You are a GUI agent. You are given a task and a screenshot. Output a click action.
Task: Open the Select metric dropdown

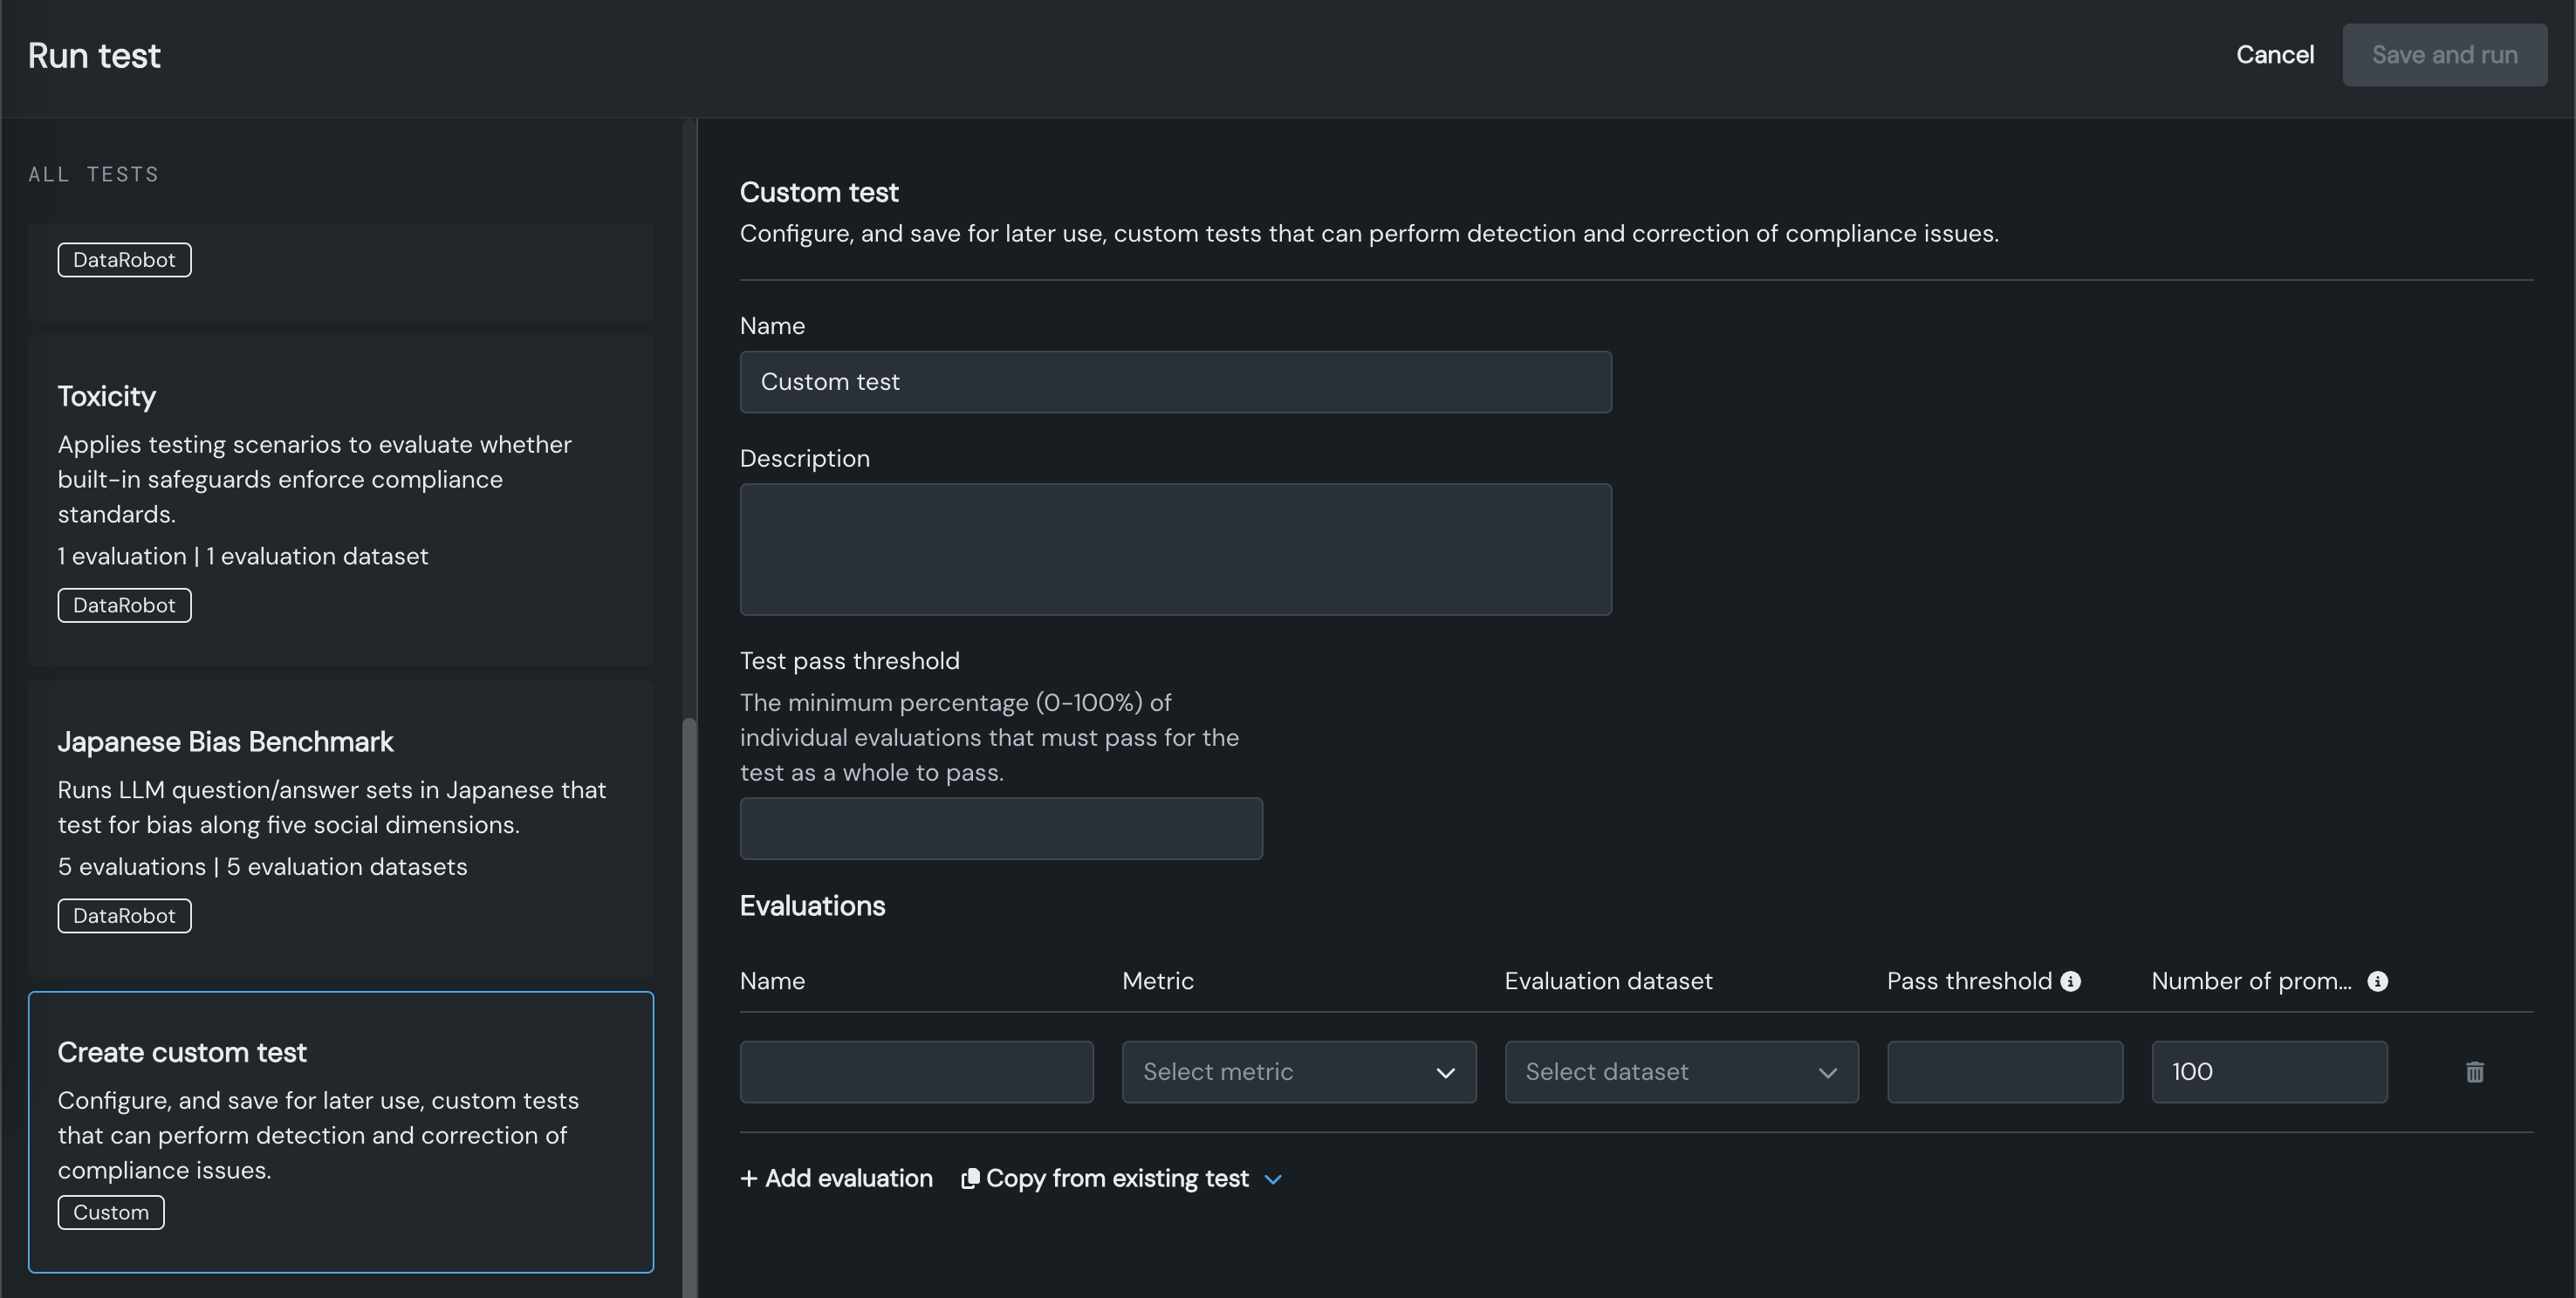pos(1298,1072)
